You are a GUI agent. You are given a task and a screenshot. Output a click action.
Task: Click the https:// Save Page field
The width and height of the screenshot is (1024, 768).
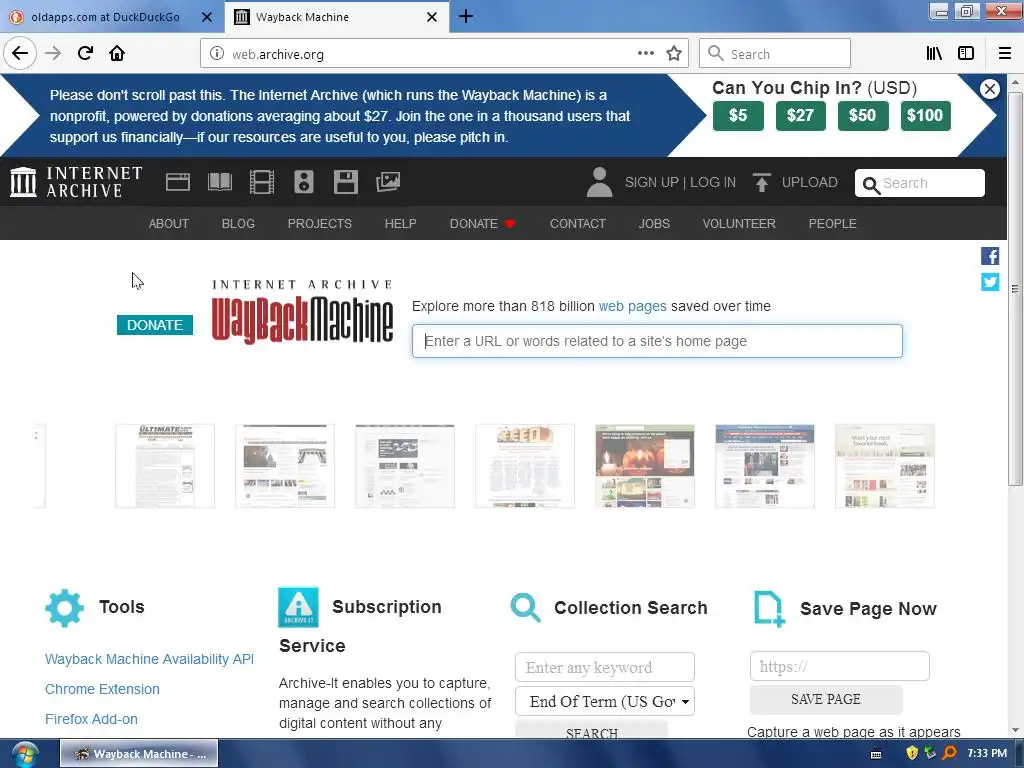click(x=839, y=666)
